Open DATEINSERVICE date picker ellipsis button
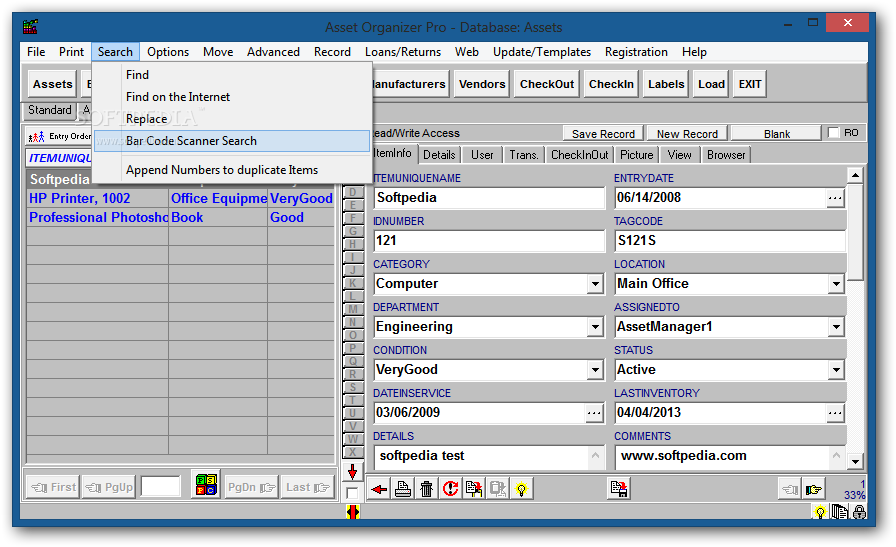The image size is (896, 547). point(594,413)
